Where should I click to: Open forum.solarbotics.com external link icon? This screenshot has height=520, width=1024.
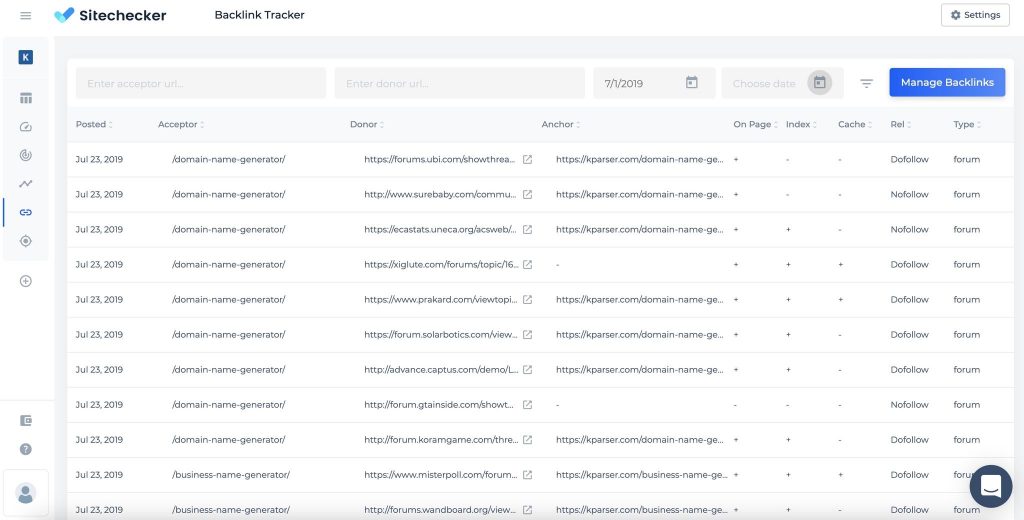coord(527,334)
